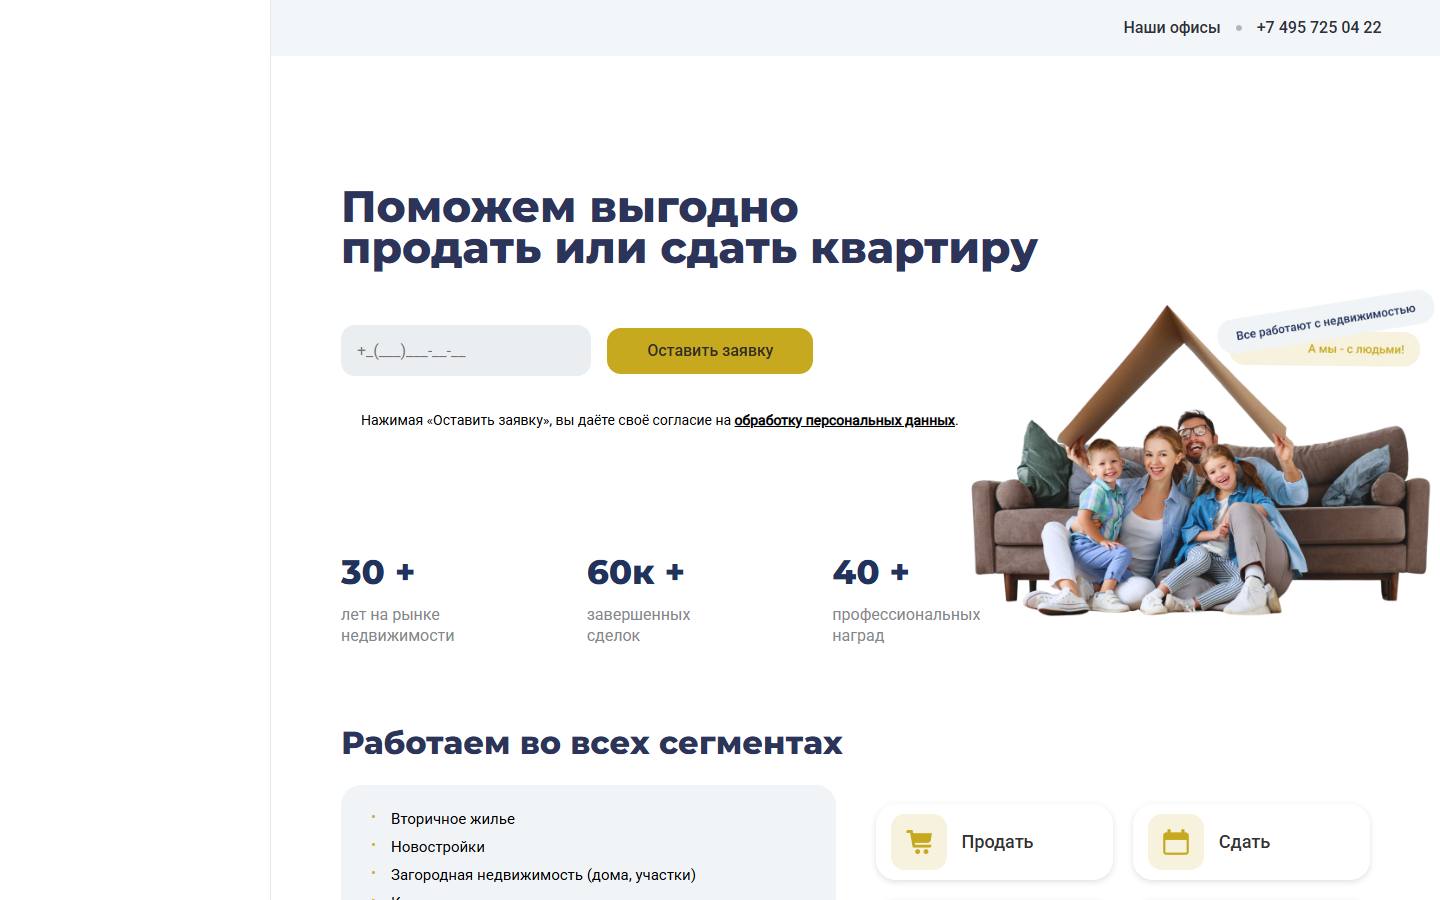The height and width of the screenshot is (900, 1440).
Task: Click the профессиональных наград caption
Action: 906,625
